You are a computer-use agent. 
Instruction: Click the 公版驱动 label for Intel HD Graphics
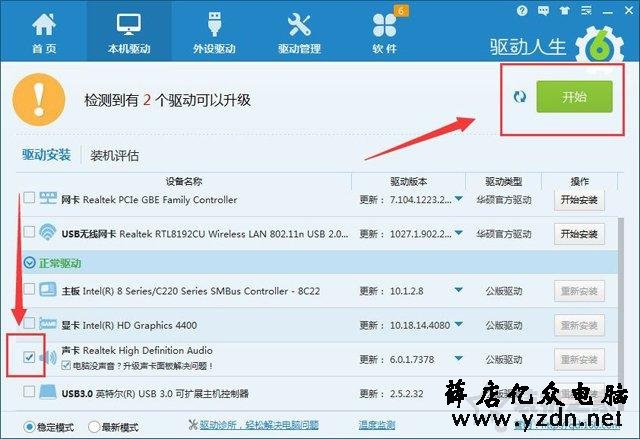[504, 326]
